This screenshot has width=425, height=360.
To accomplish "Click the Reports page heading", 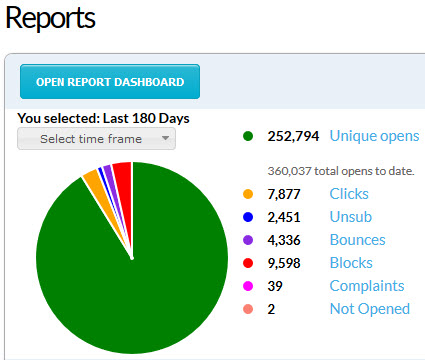I will click(x=50, y=19).
